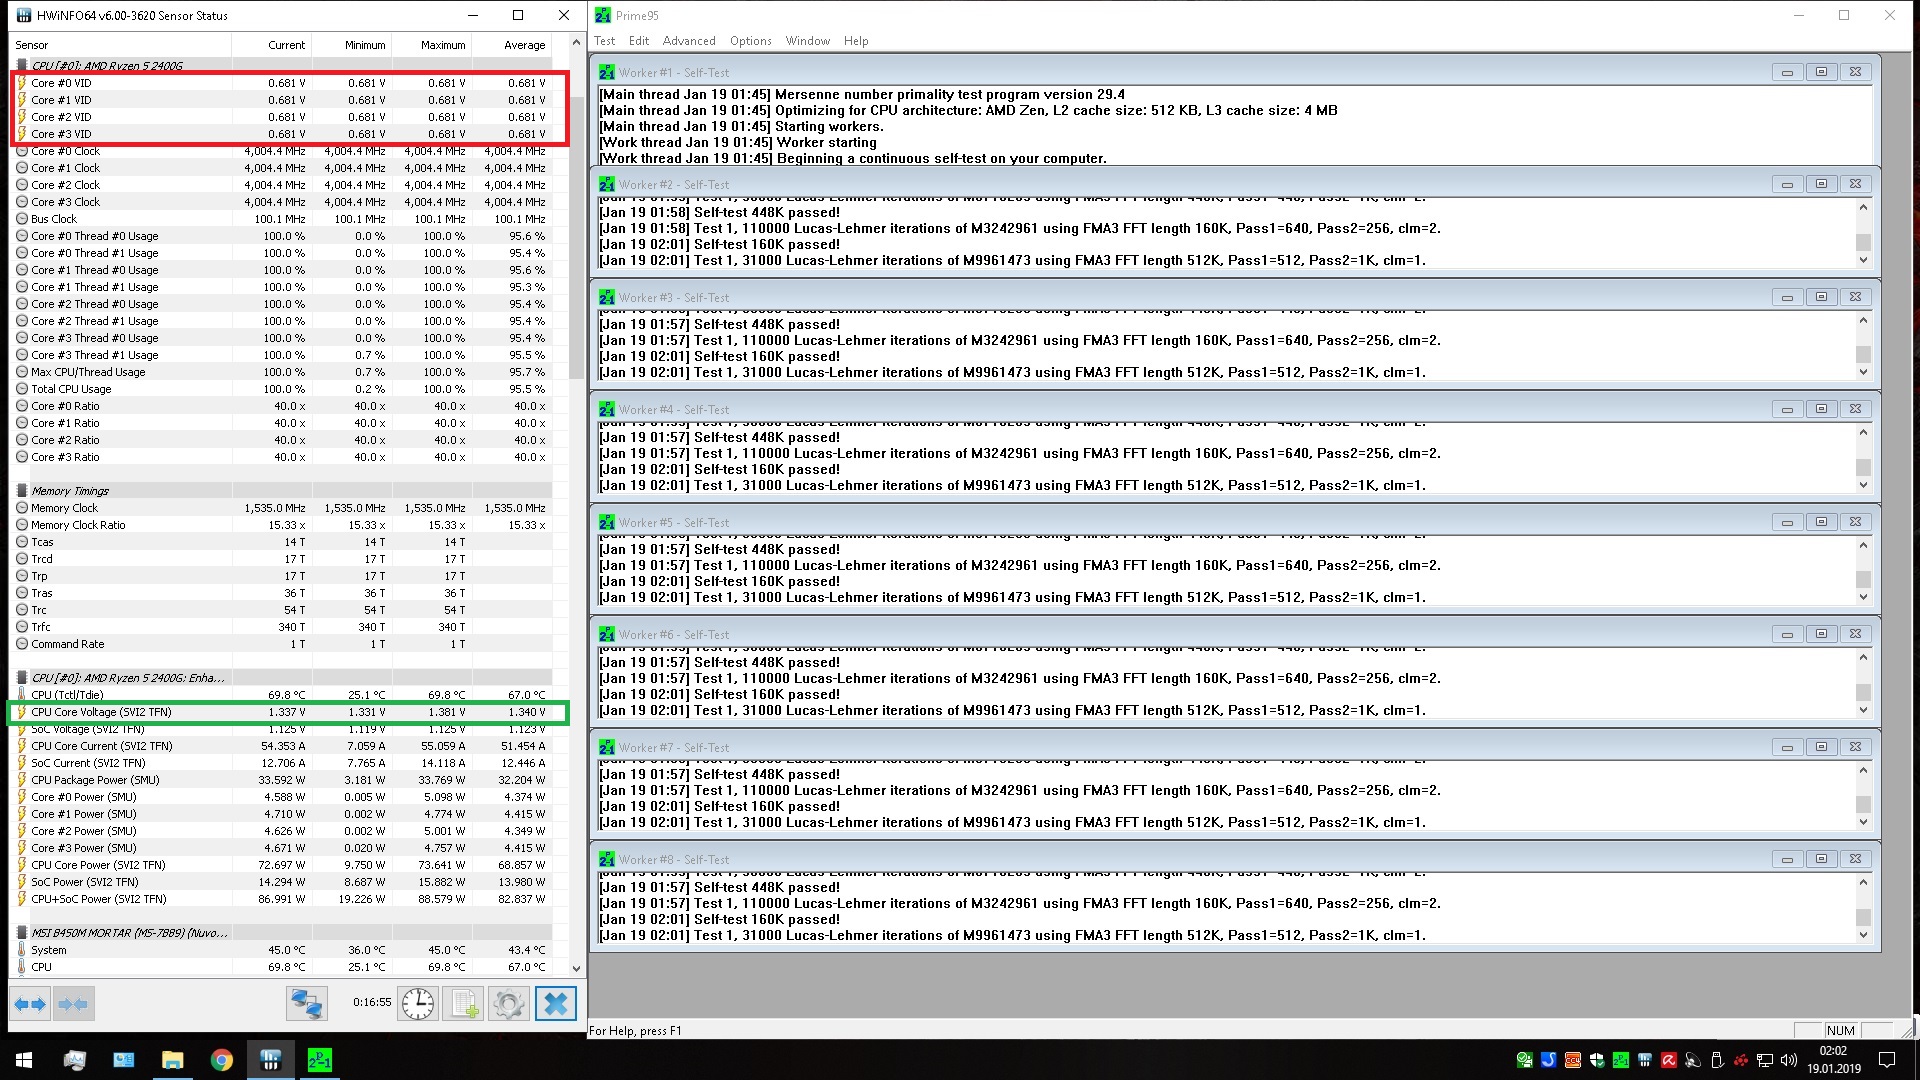Open the Prime95 Test menu

coord(604,41)
